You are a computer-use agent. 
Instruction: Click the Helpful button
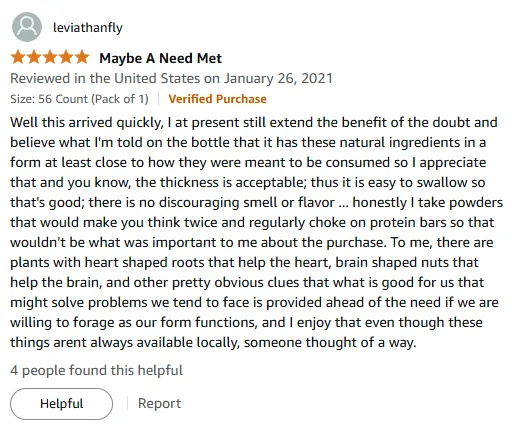click(61, 404)
